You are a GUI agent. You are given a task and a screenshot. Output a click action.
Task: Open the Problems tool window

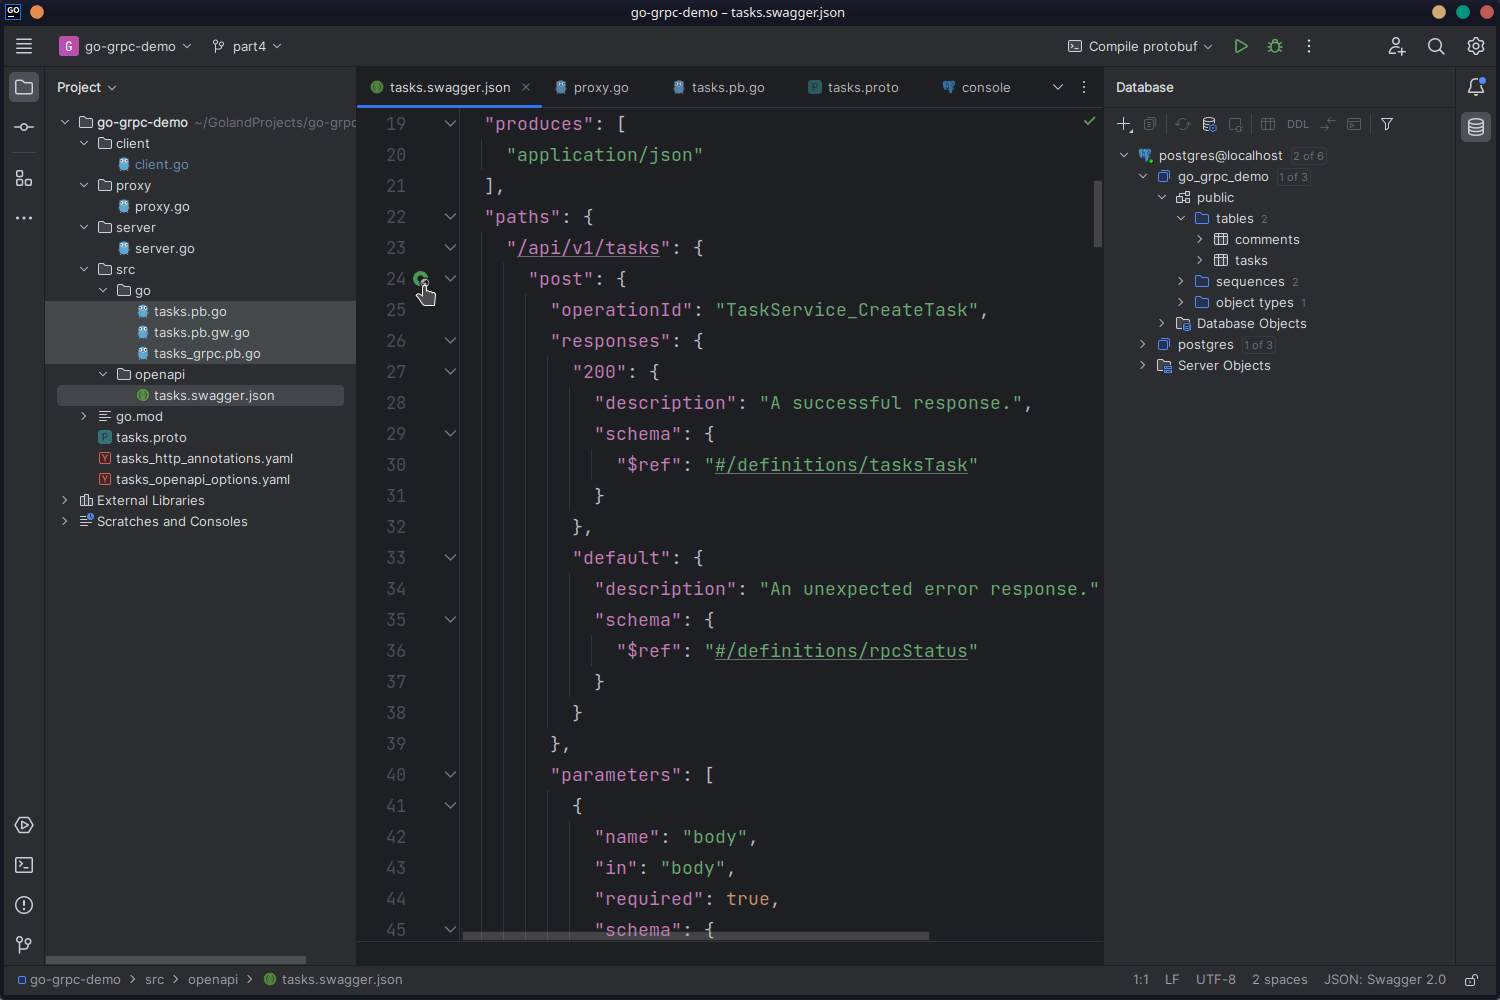click(24, 905)
